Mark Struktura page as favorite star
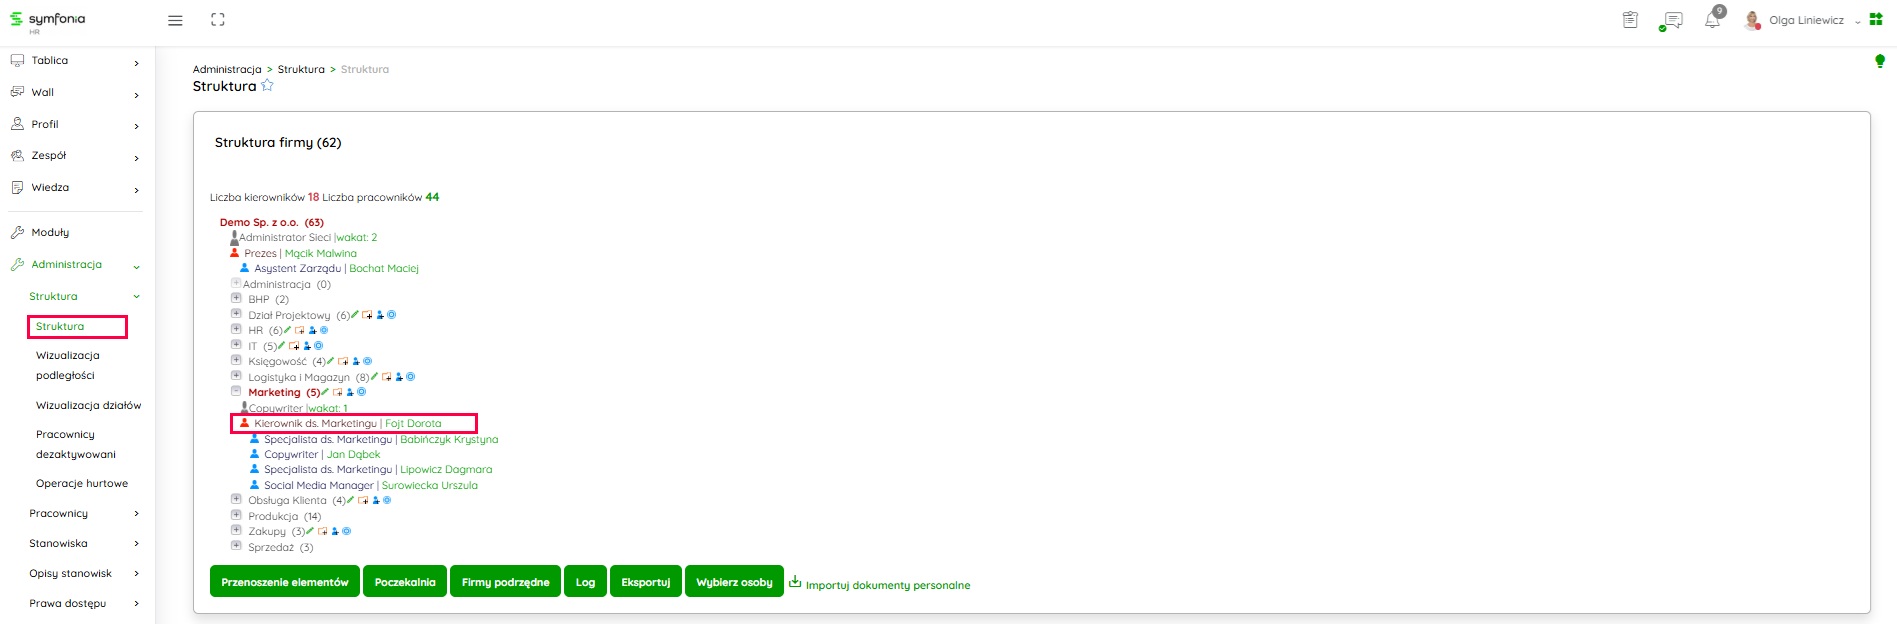Screen dimensions: 1897x624 click(267, 86)
